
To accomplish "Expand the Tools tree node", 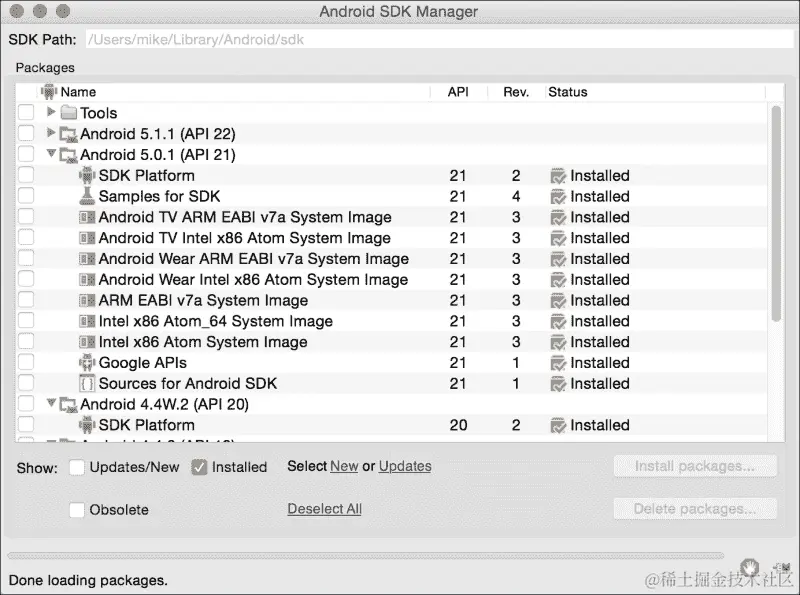I will pyautogui.click(x=51, y=112).
